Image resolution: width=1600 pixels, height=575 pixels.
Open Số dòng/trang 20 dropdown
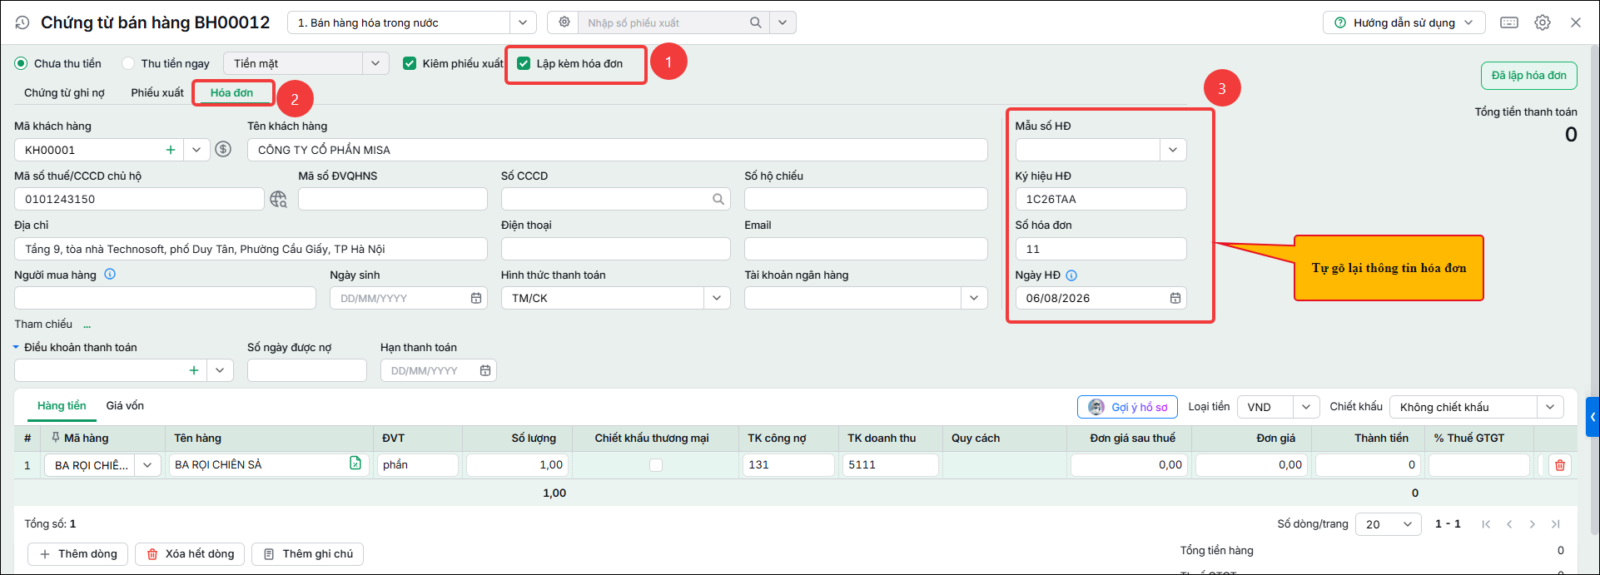coord(1408,524)
